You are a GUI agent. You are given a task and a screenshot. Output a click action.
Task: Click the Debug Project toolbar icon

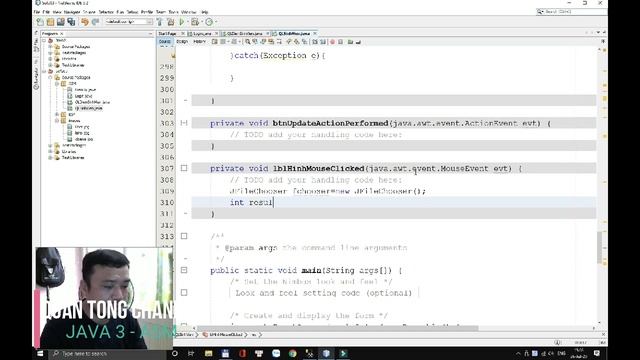(x=195, y=22)
